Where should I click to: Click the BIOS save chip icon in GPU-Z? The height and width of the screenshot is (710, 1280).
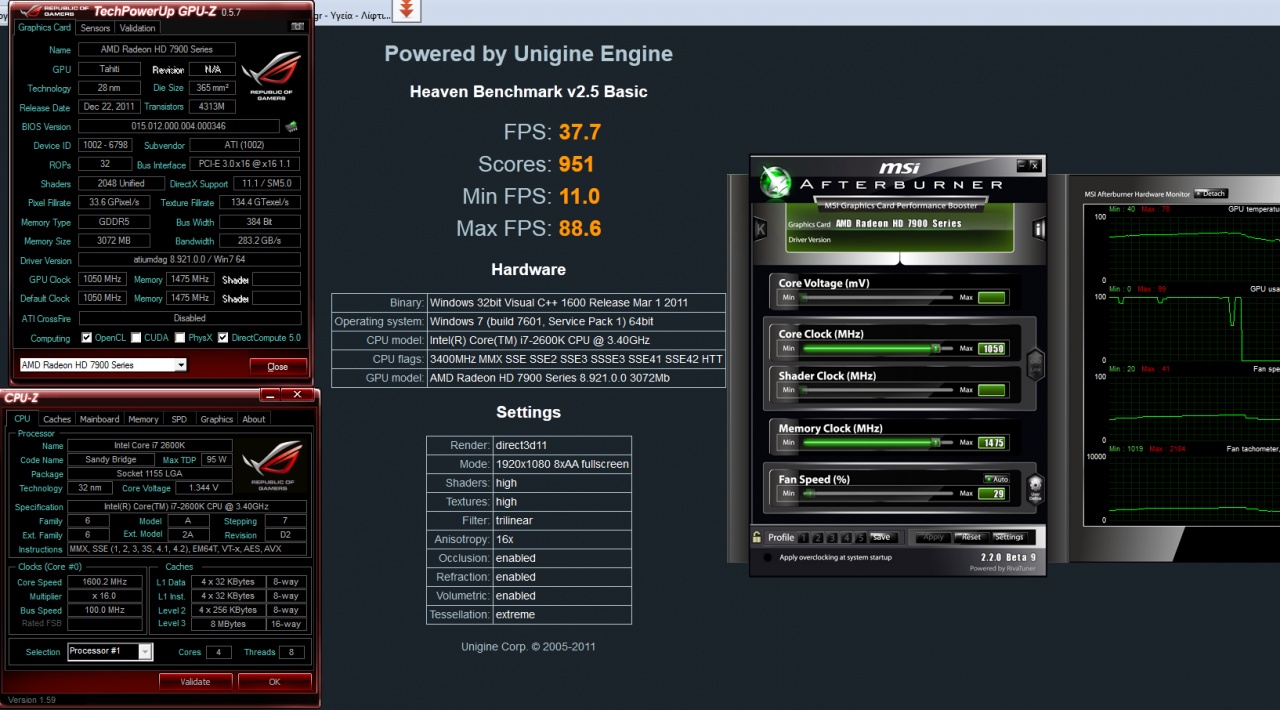point(291,126)
